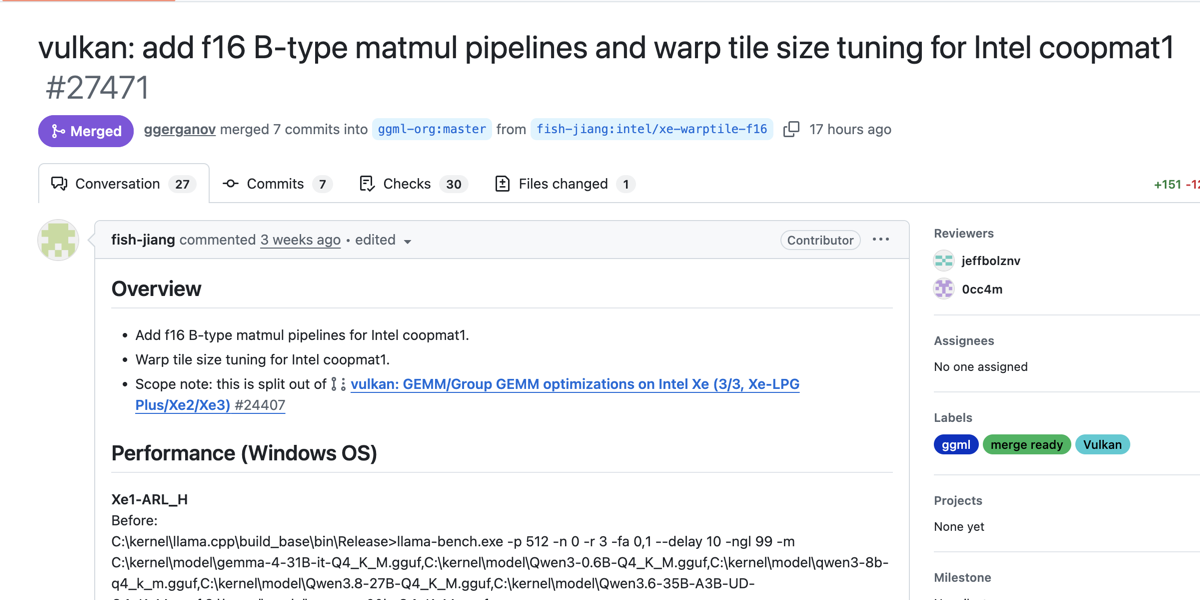Image resolution: width=1200 pixels, height=600 pixels.
Task: Open linked PR GEMM/Group GEMM optimizations #24407
Action: pos(467,395)
